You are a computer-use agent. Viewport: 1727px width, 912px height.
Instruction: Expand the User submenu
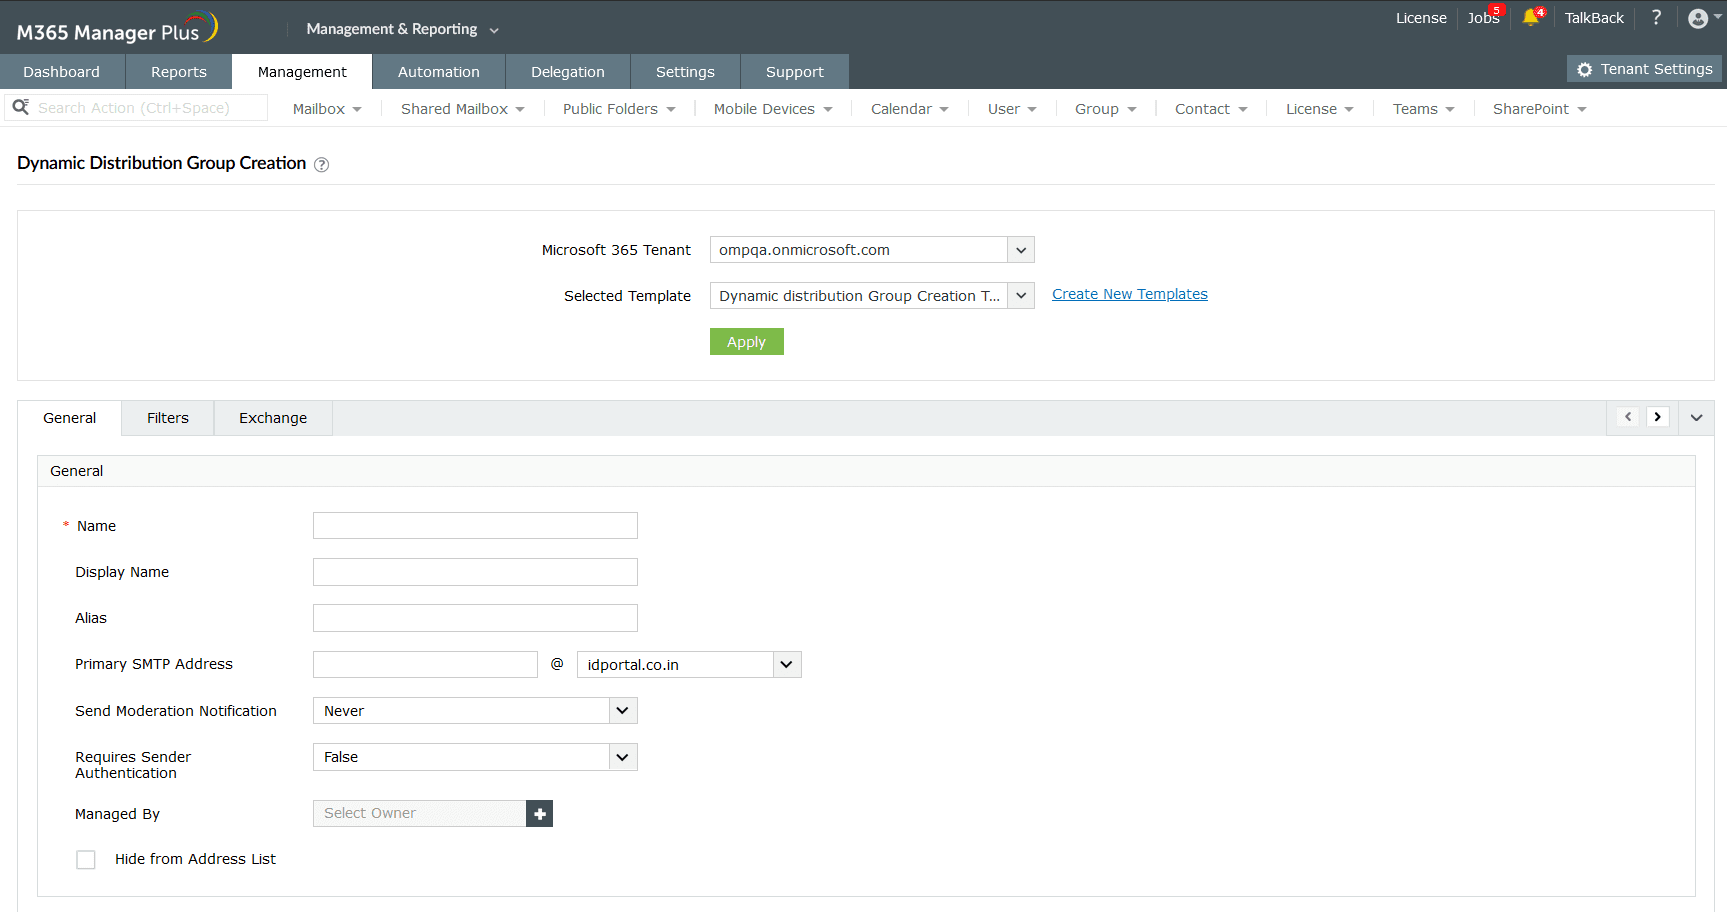[1012, 109]
